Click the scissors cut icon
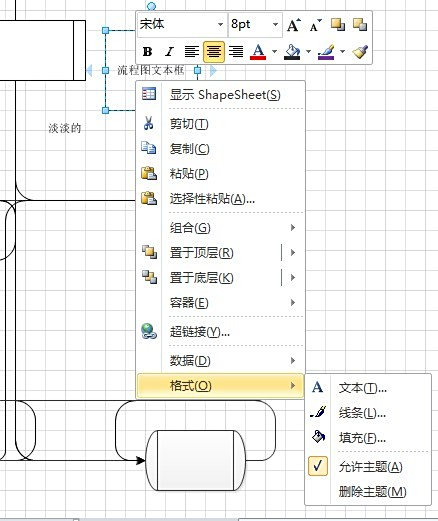The width and height of the screenshot is (438, 521). (x=149, y=123)
